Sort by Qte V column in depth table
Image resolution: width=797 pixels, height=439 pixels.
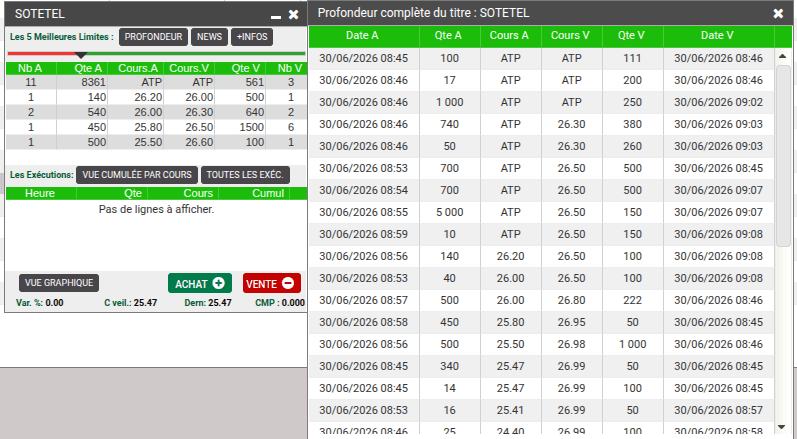[x=632, y=36]
